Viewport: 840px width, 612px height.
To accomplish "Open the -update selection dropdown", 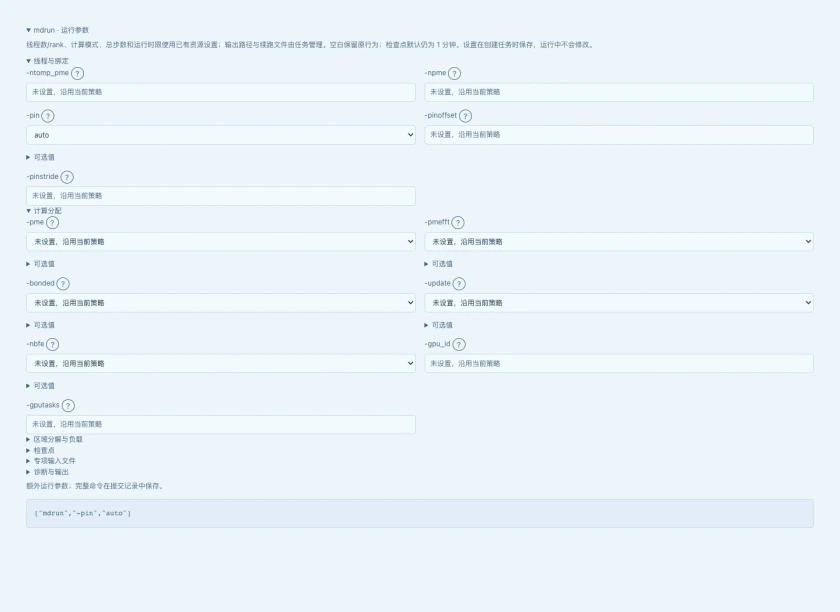I will pyautogui.click(x=619, y=303).
